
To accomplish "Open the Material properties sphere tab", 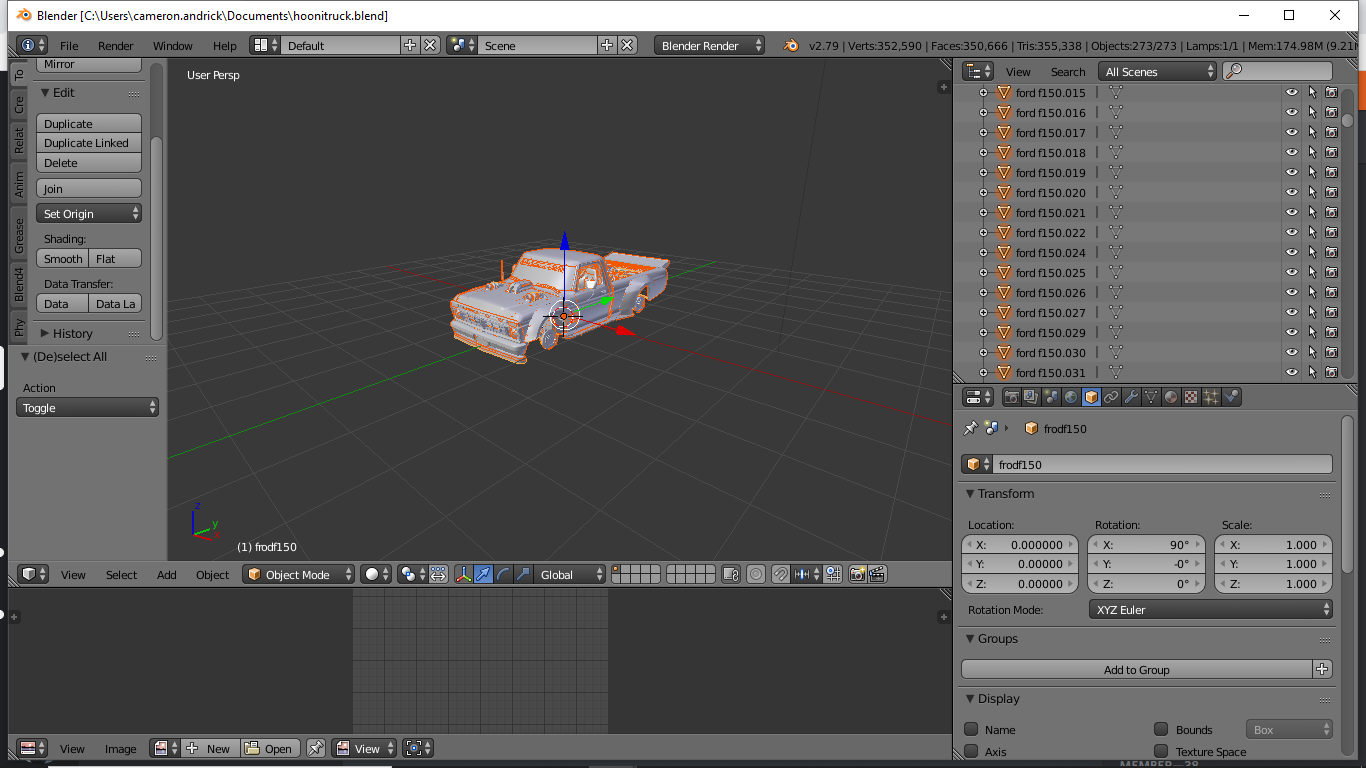I will pos(1171,397).
